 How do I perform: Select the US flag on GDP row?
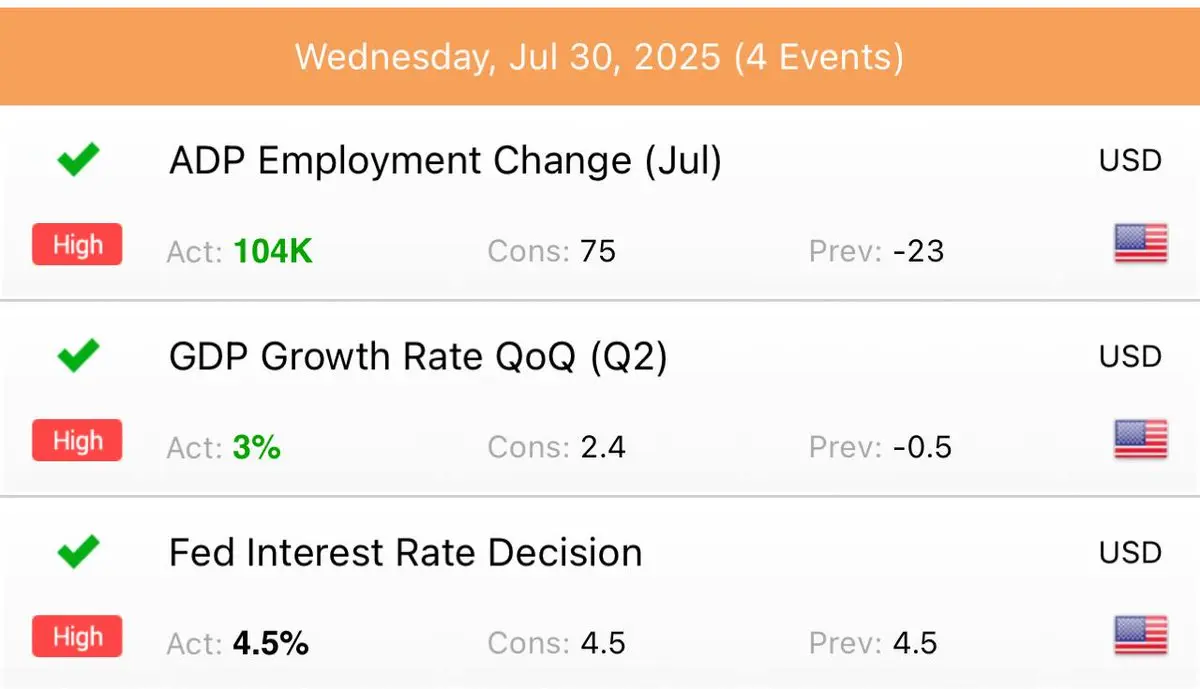tap(1141, 440)
